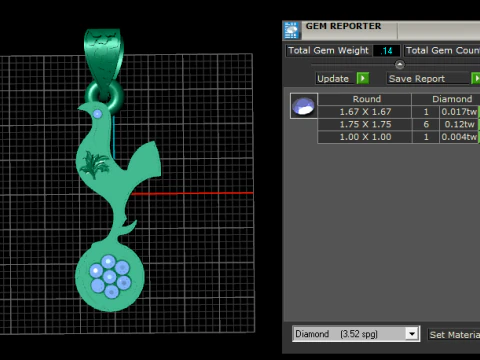The image size is (480, 360).
Task: Select the 1.67 X 1.67 size cell
Action: (x=365, y=112)
